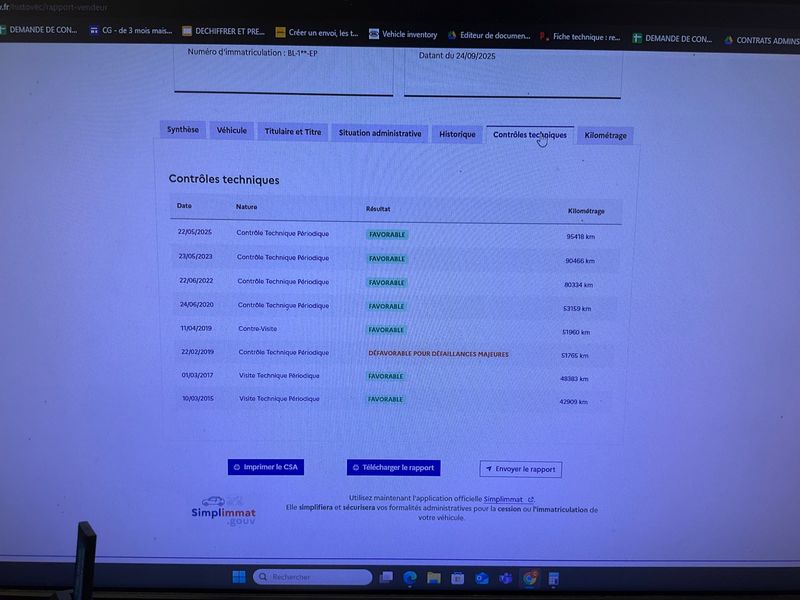Select the 22/05/2025 date cell

[194, 232]
